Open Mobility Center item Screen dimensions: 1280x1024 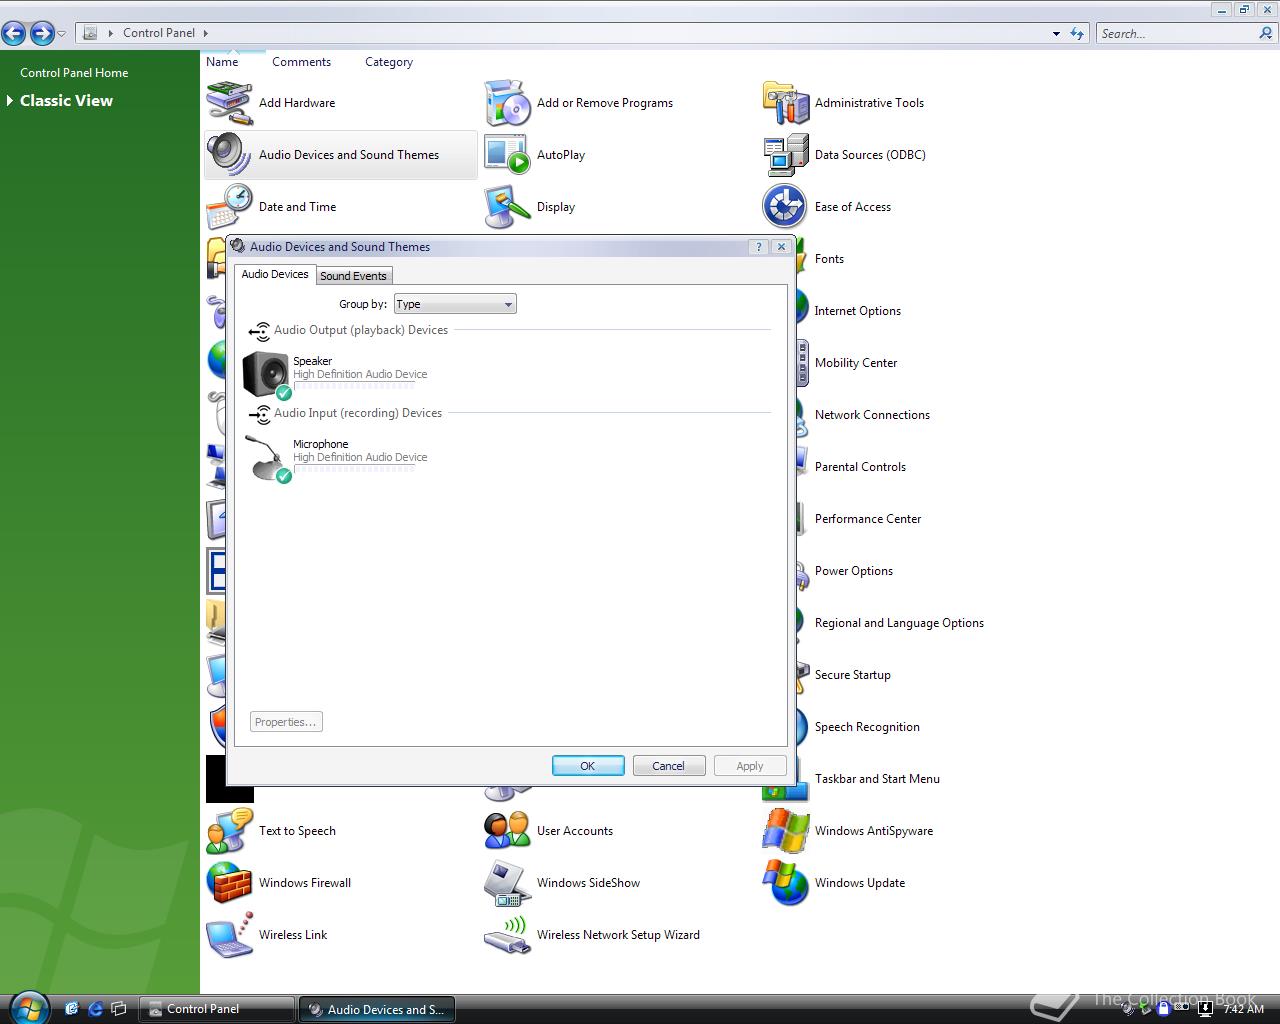[x=856, y=363]
